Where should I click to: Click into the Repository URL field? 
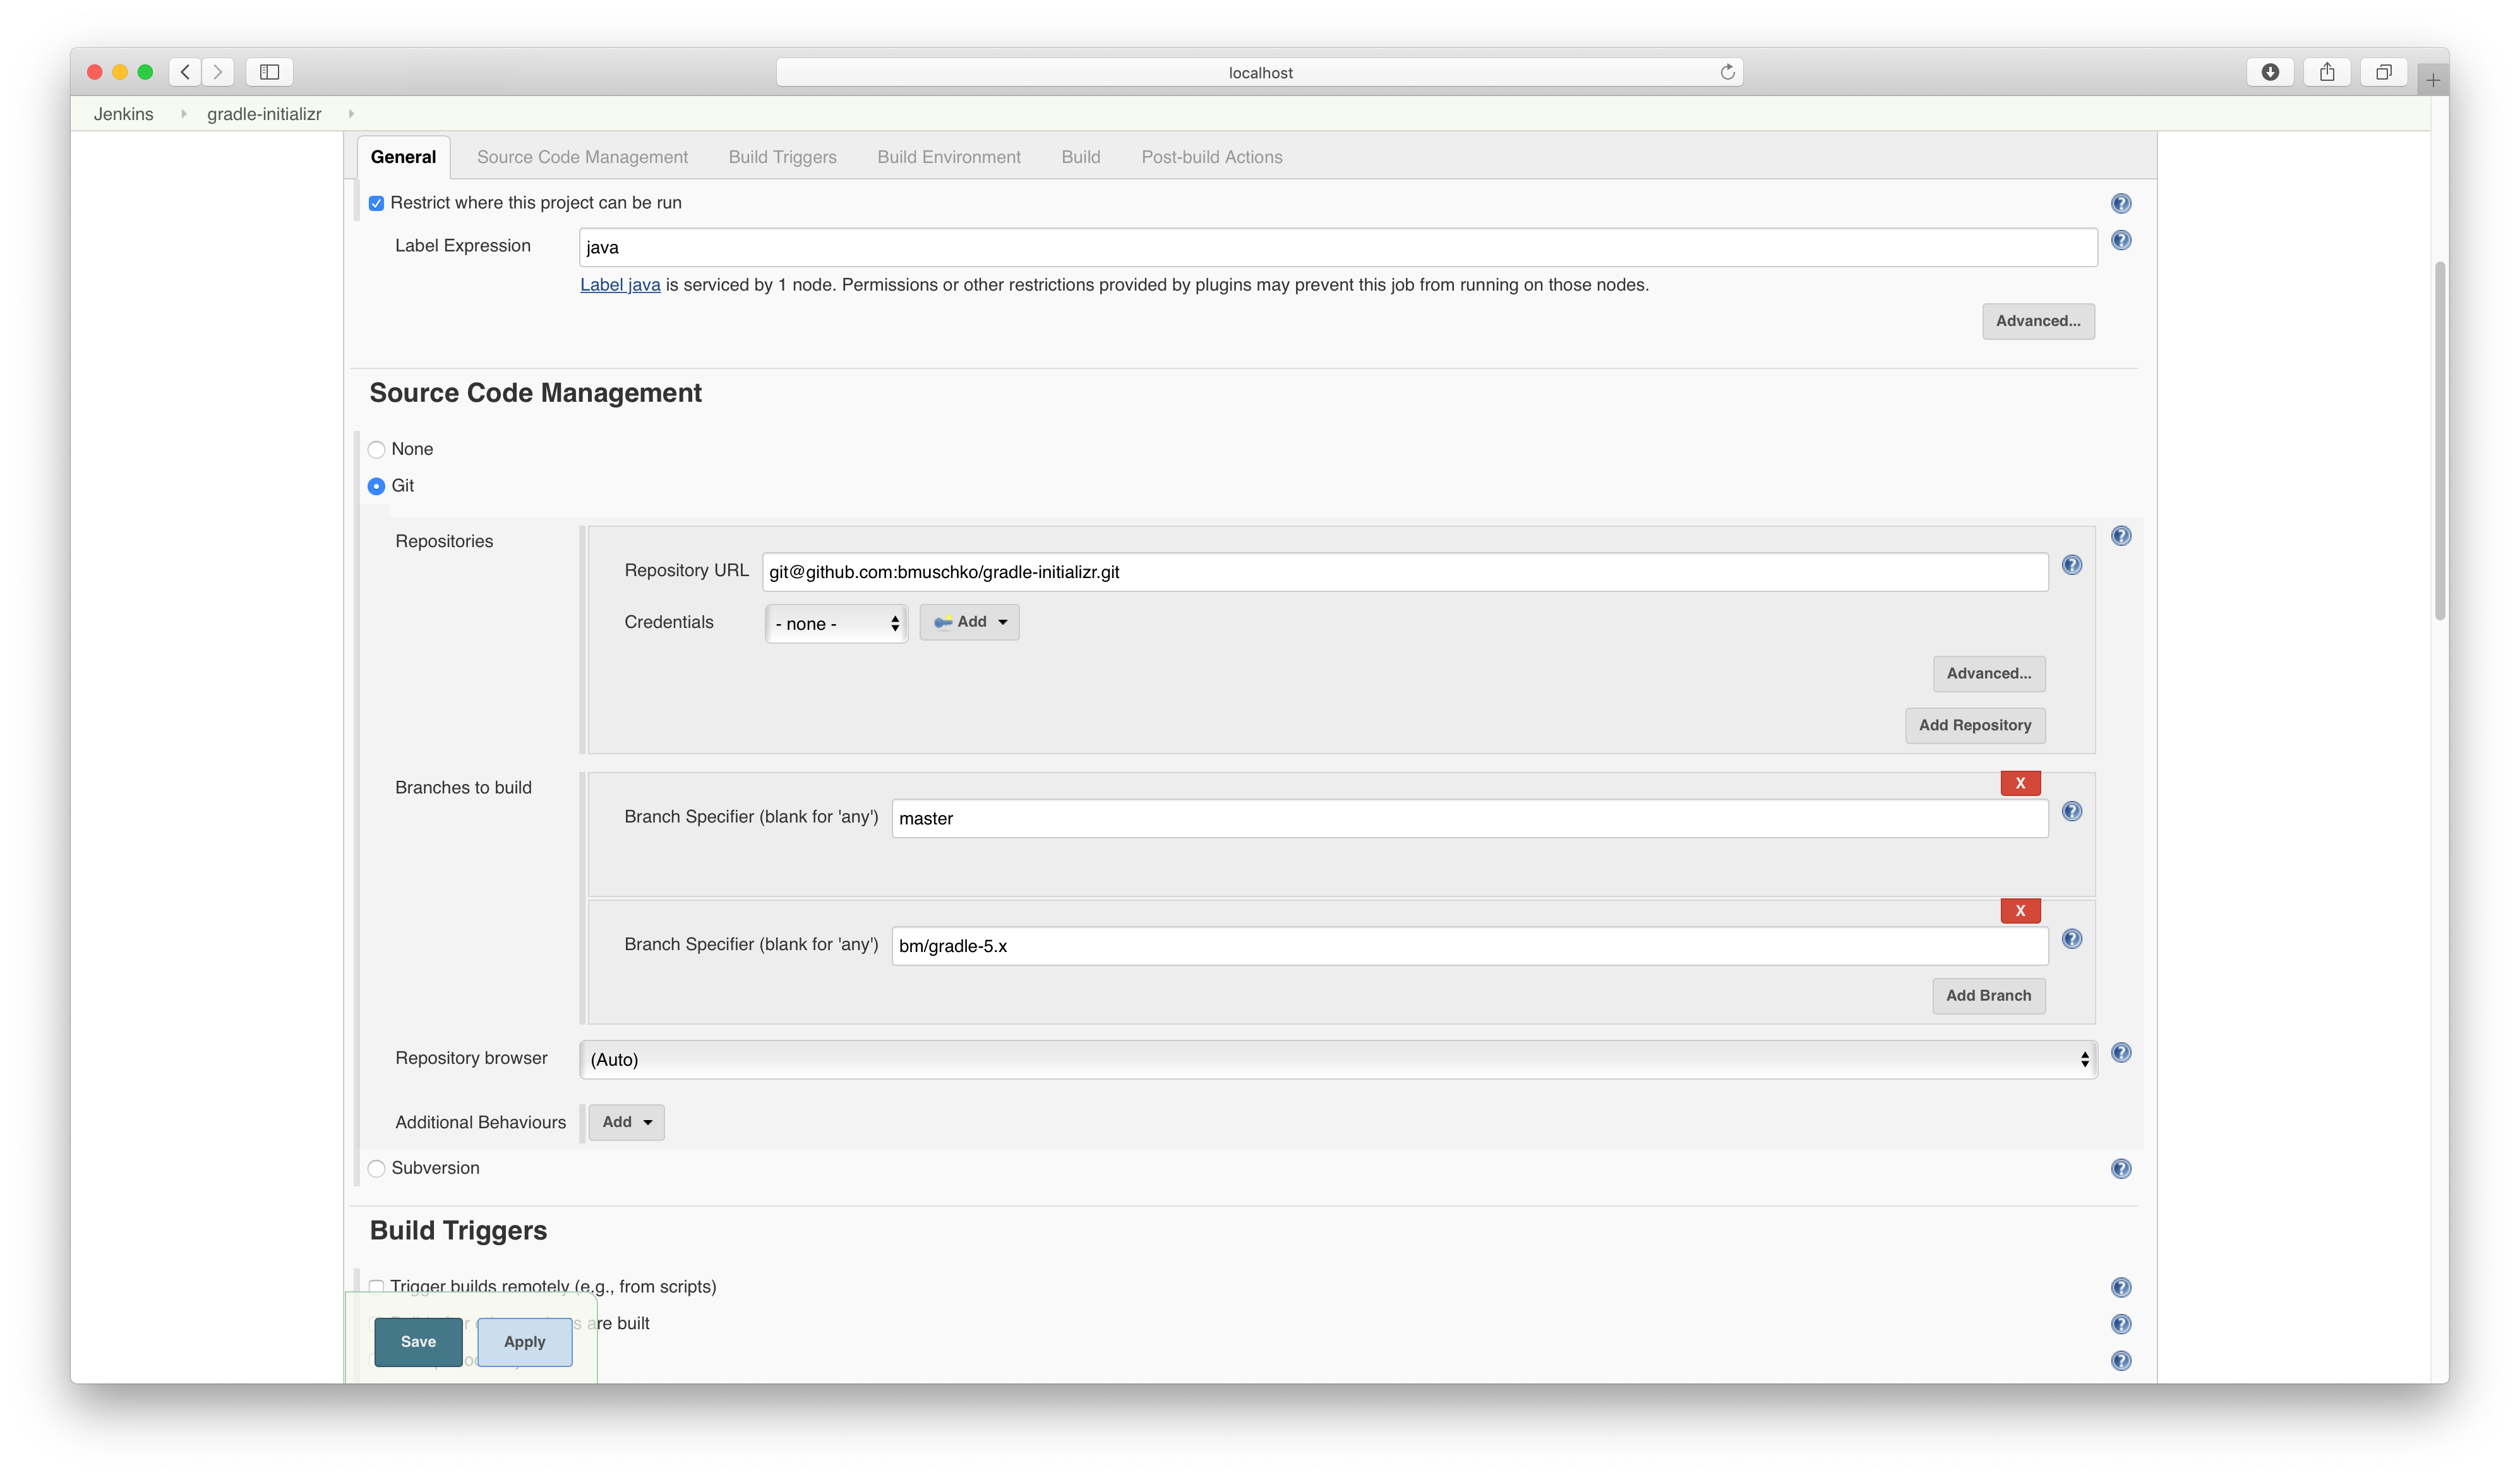point(1404,572)
